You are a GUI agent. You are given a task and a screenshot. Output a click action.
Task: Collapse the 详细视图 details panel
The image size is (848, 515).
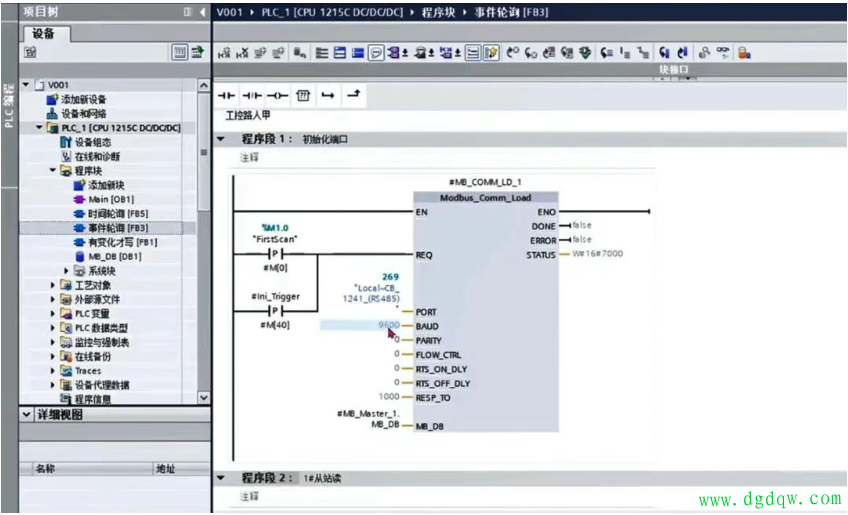27,414
